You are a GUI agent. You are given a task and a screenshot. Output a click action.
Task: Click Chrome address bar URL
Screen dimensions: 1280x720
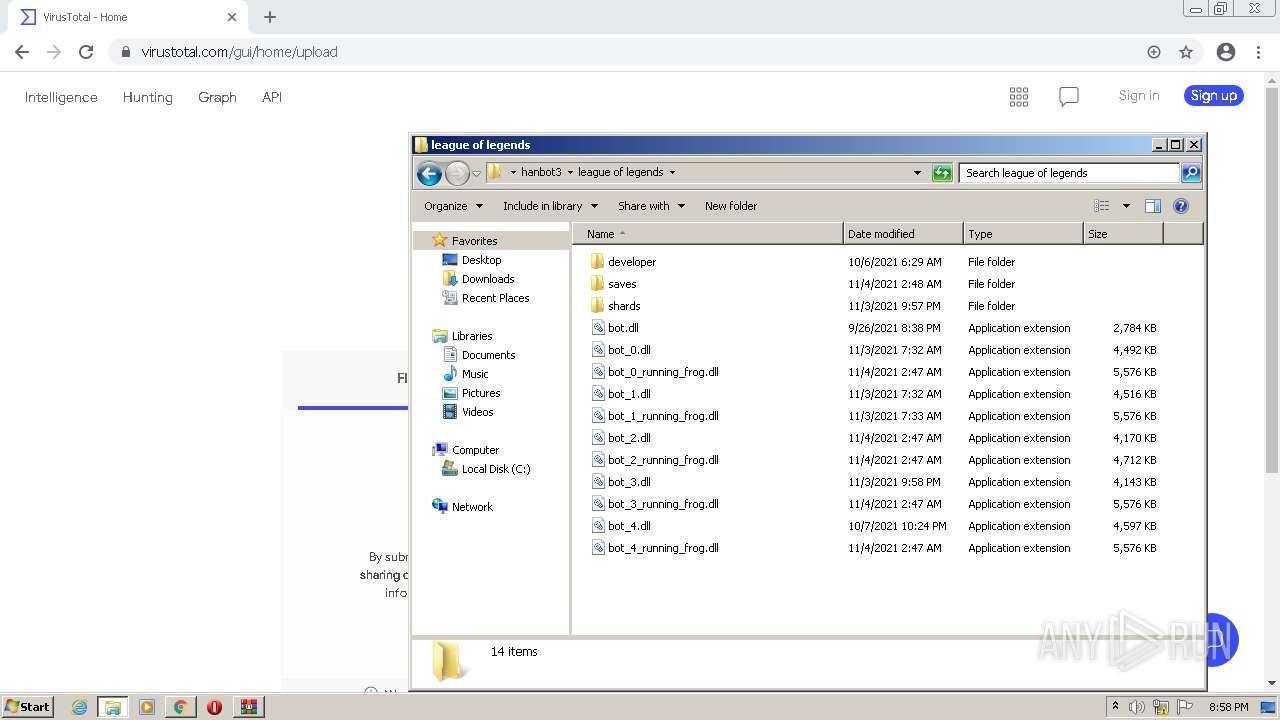239,52
